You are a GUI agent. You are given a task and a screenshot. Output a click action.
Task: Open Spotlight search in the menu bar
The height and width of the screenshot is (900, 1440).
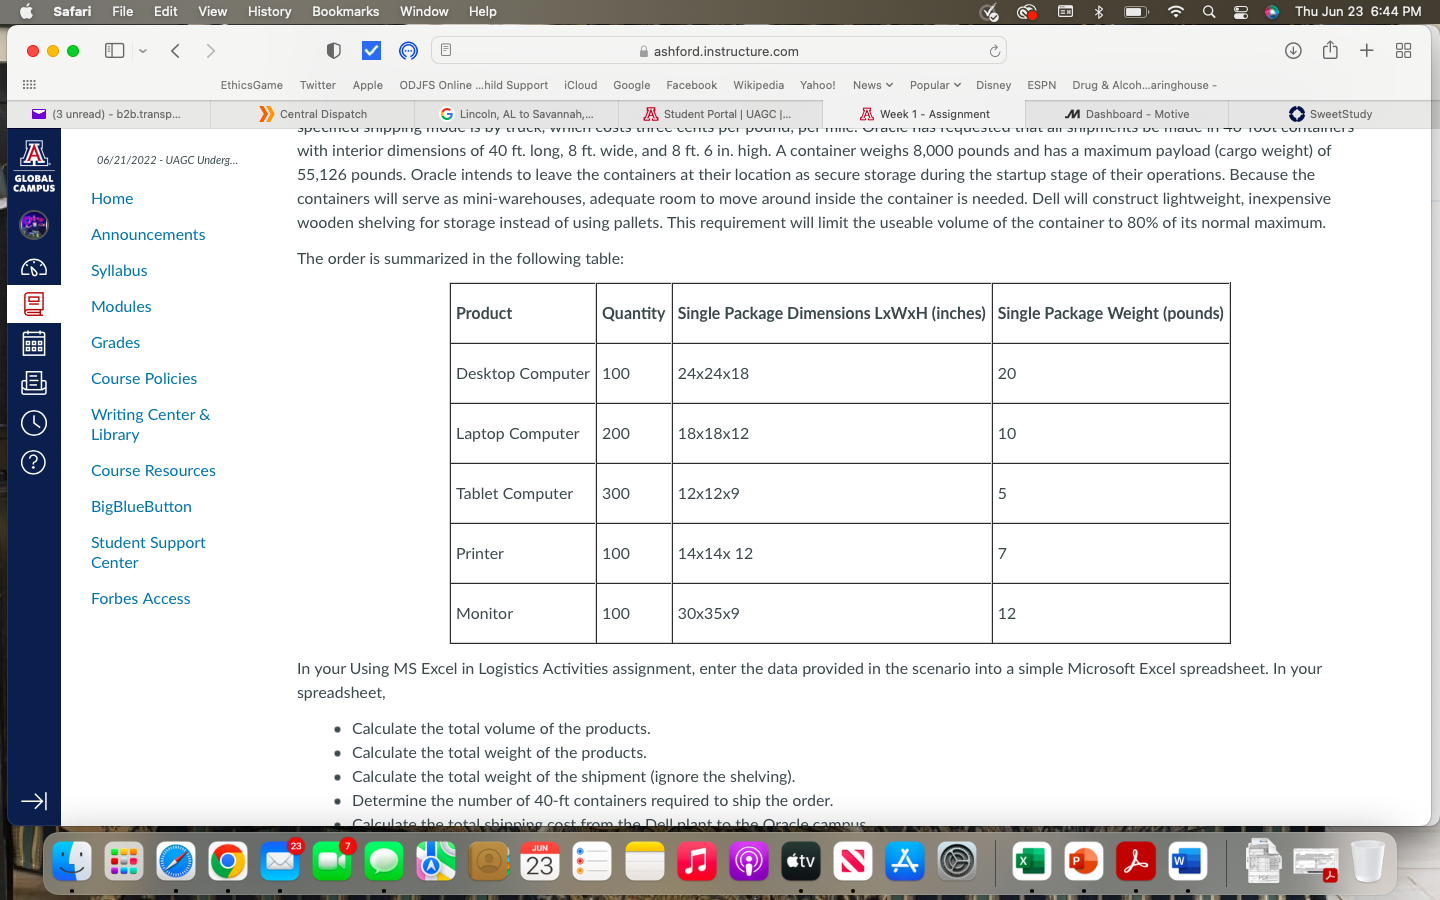(1209, 11)
